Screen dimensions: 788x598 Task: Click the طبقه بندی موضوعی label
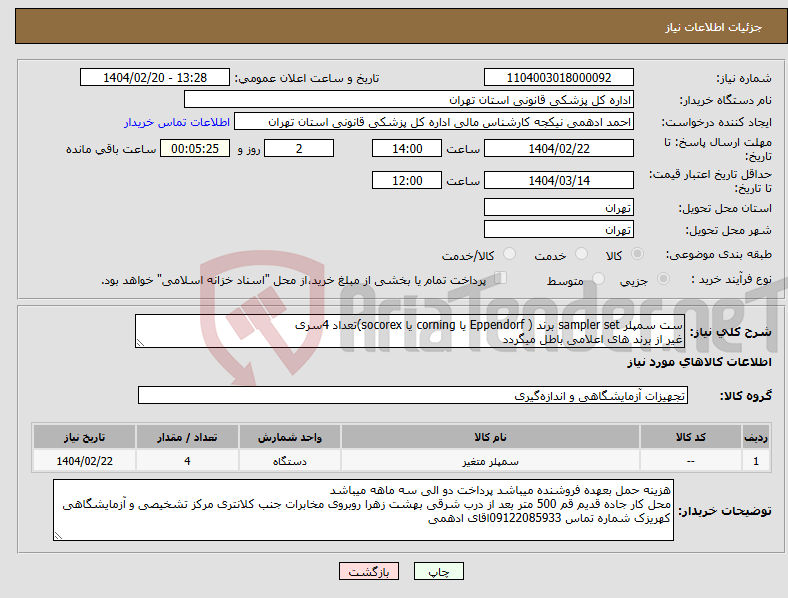point(719,254)
